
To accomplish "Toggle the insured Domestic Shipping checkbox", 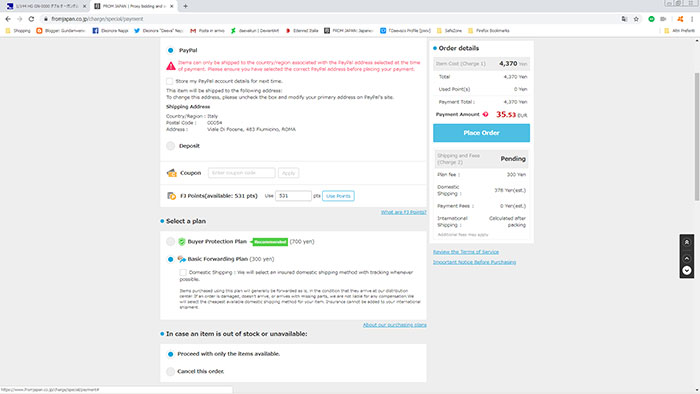I will (183, 272).
